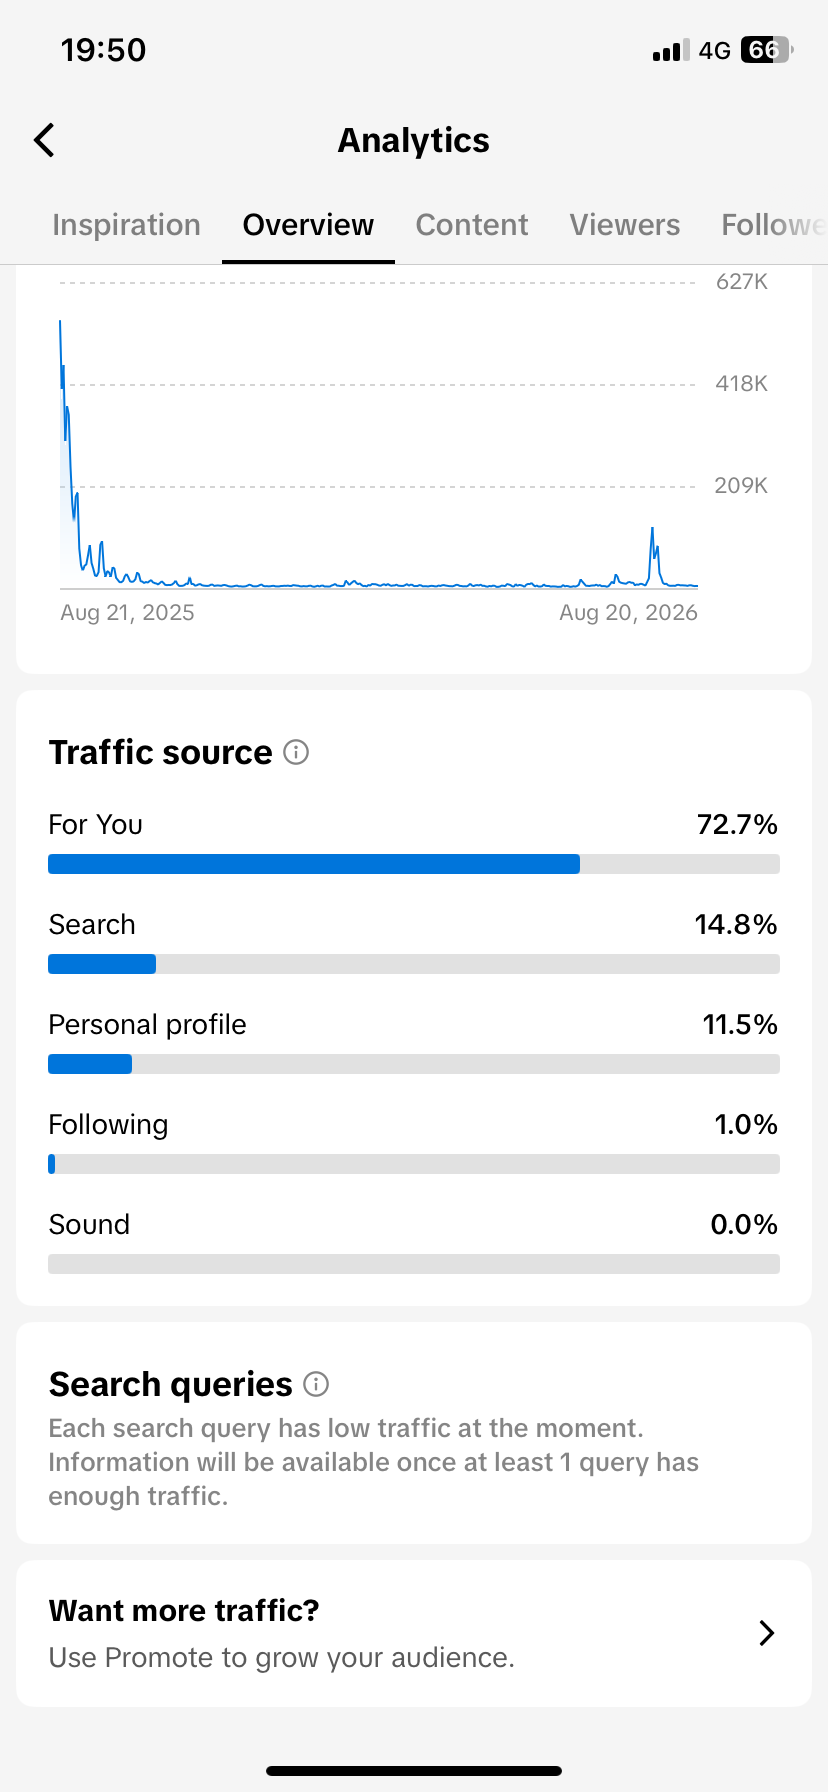Image resolution: width=828 pixels, height=1792 pixels.
Task: Switch to the Inspiration tab
Action: 126,225
